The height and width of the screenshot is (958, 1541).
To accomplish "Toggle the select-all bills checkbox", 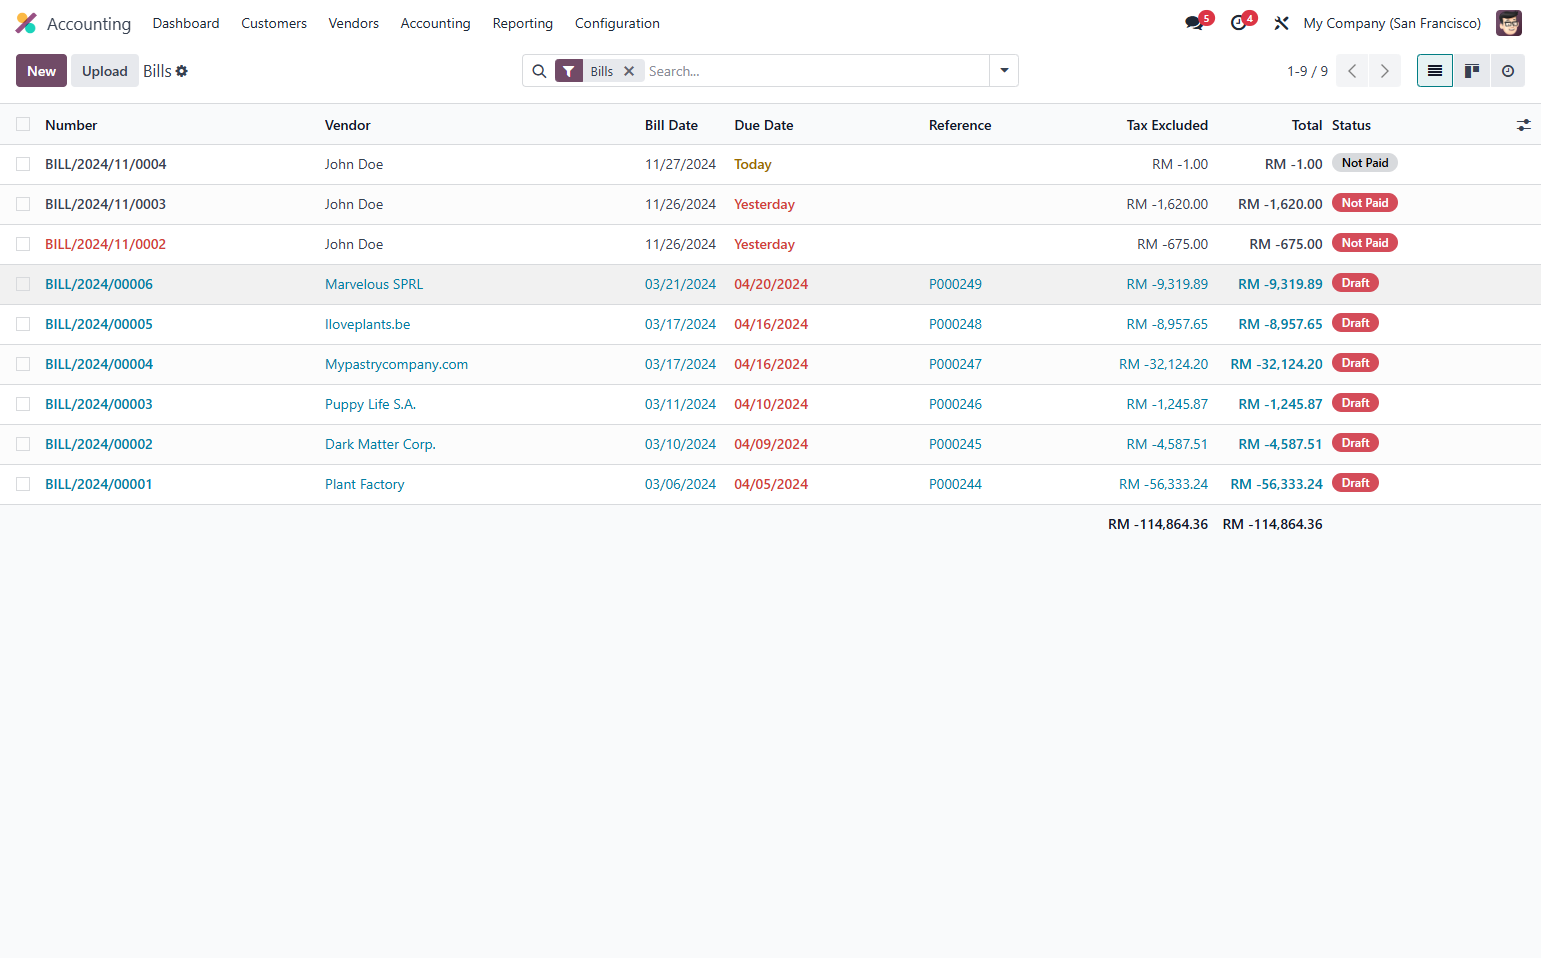I will [23, 124].
